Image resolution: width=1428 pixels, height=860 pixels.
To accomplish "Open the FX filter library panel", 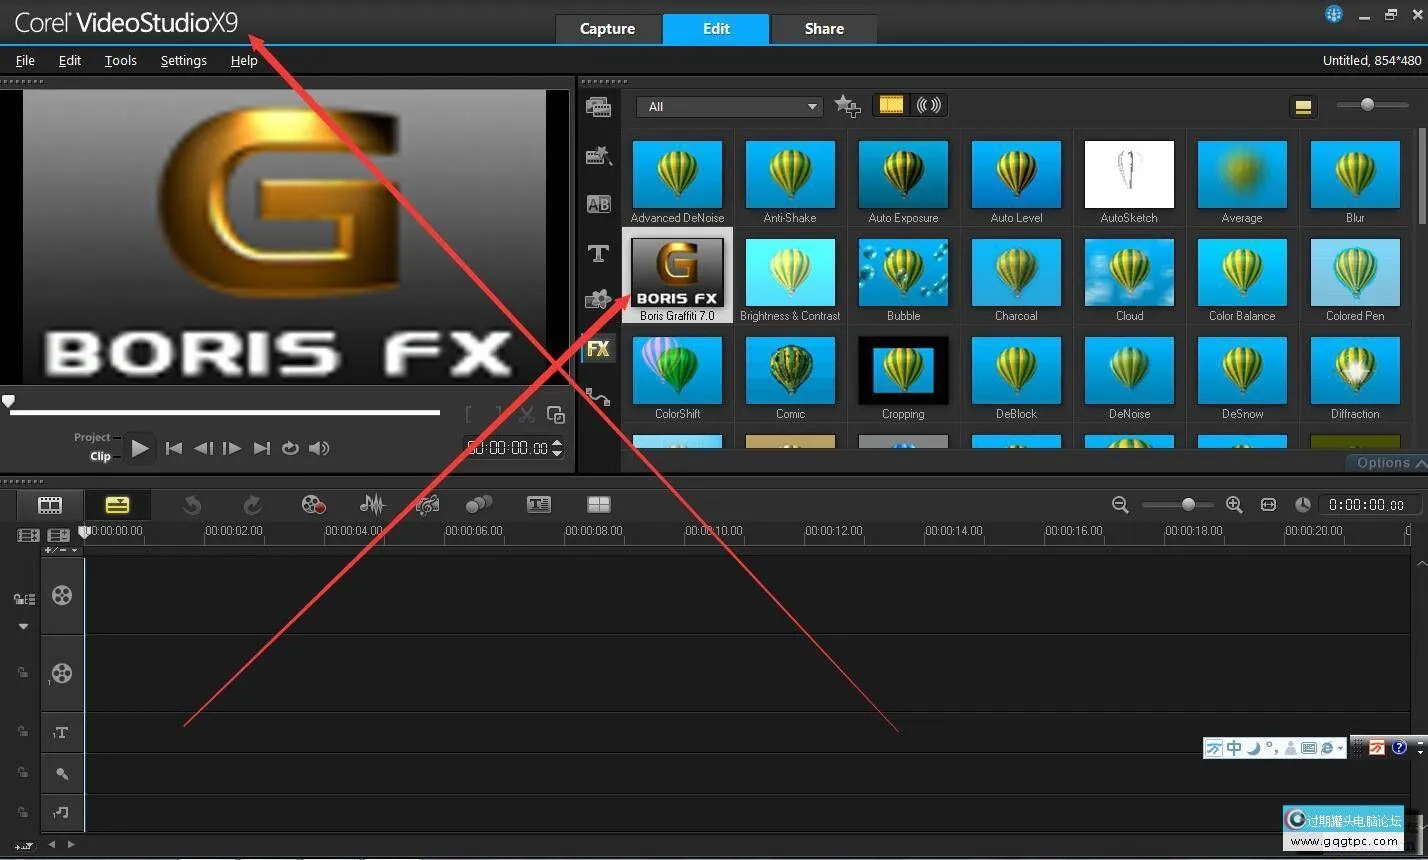I will click(x=598, y=349).
